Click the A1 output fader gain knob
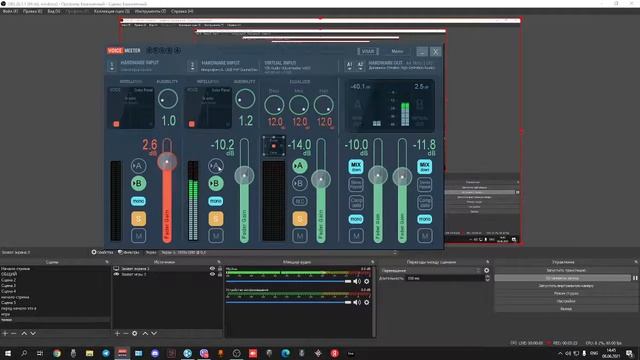The height and width of the screenshot is (360, 640). point(378,176)
